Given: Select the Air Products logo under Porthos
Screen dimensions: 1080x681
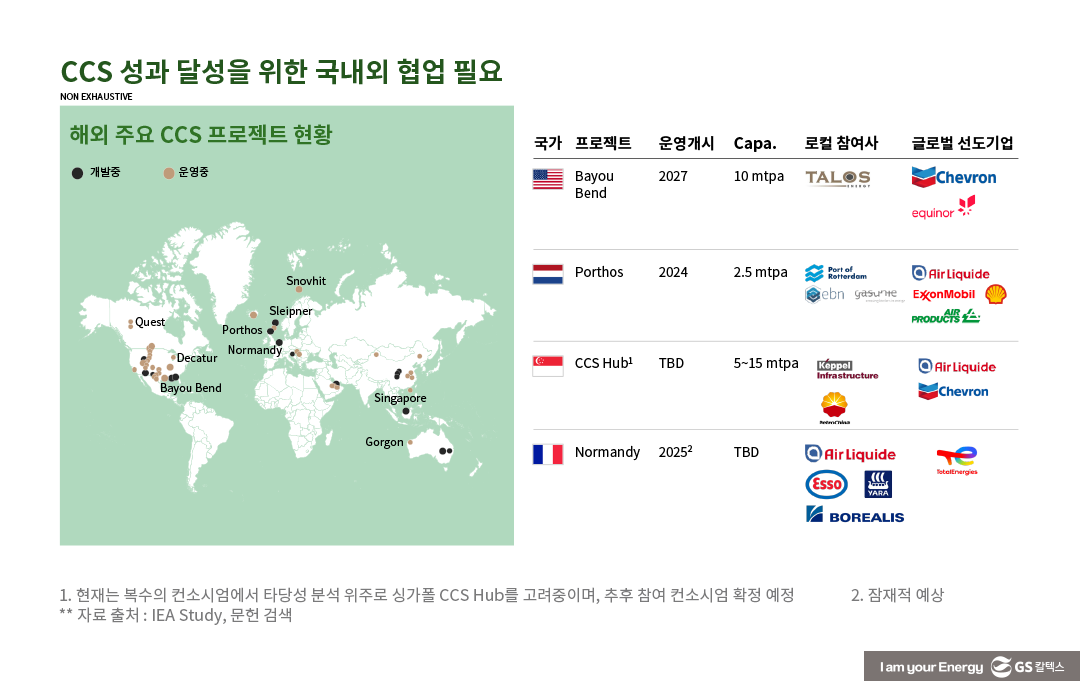Looking at the screenshot, I should pos(946,317).
